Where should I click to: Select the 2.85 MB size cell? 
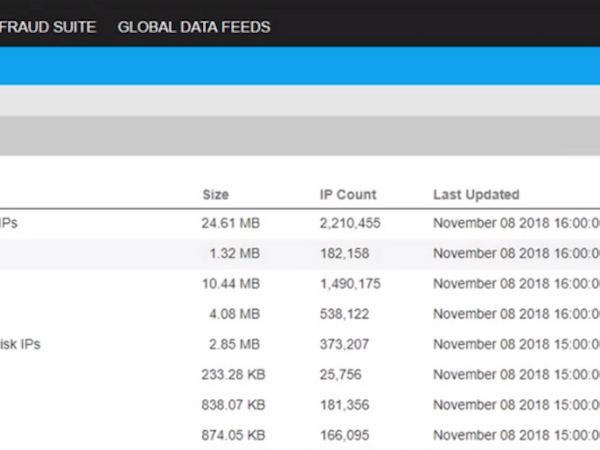click(234, 344)
